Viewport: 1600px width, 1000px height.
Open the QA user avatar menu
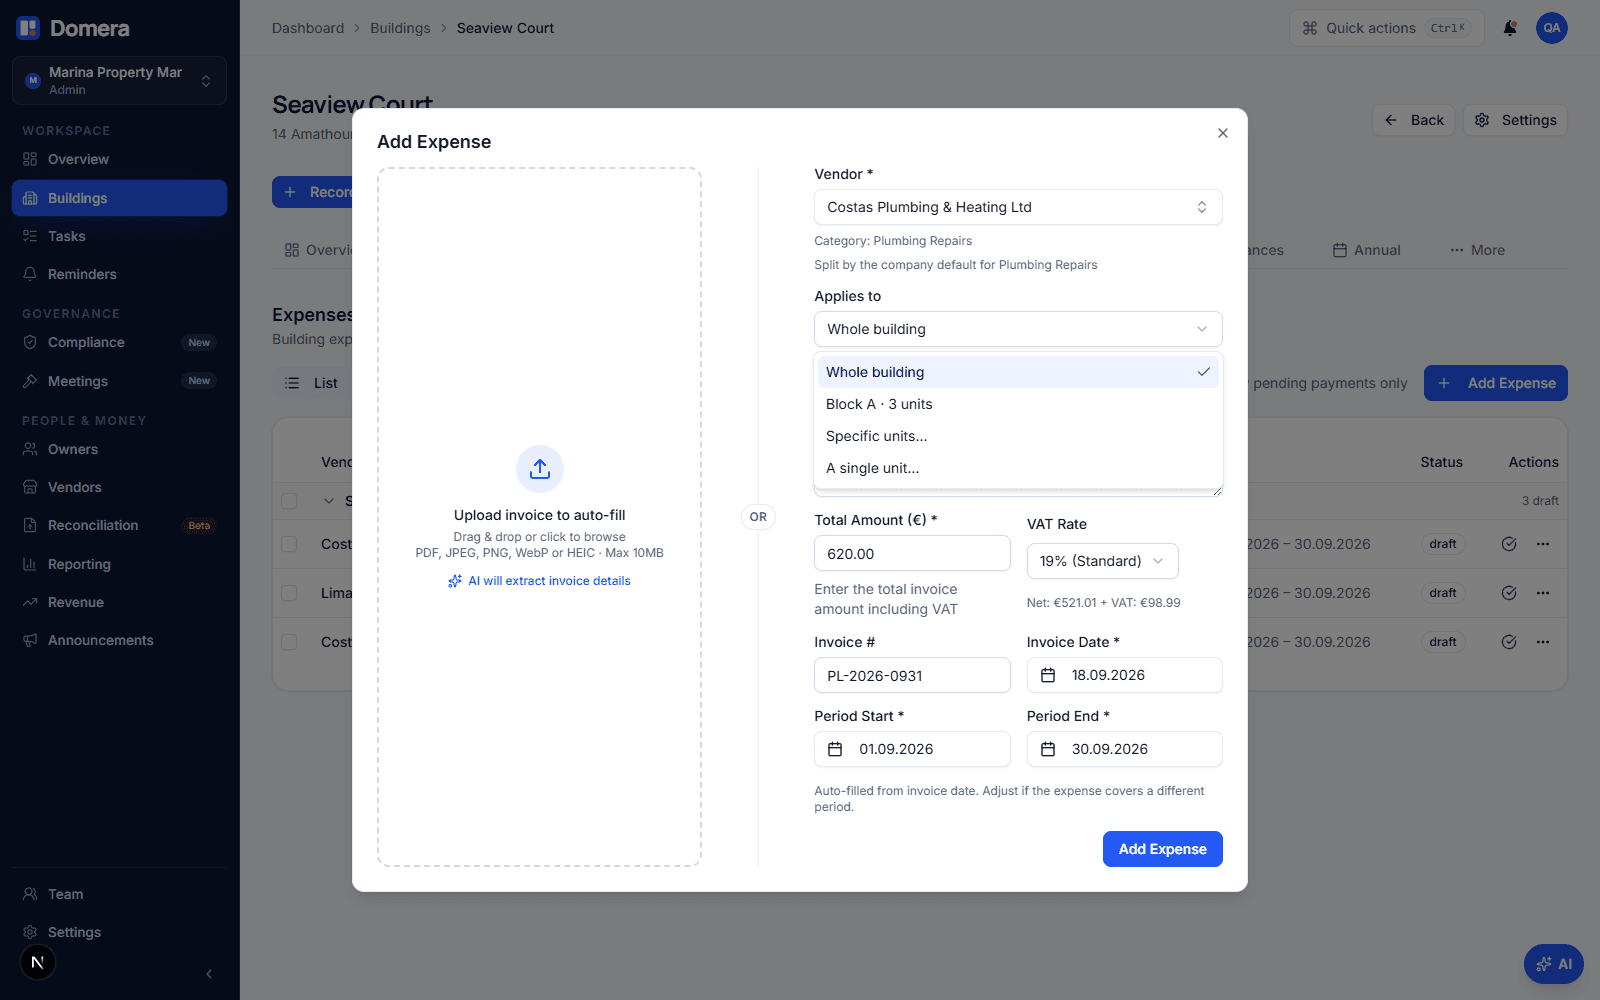point(1552,28)
